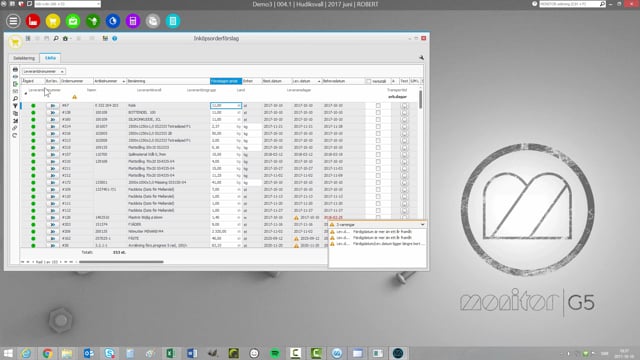640x360 pixels.
Task: Click the highlighted Föreslagen antal column header
Action: pos(226,81)
